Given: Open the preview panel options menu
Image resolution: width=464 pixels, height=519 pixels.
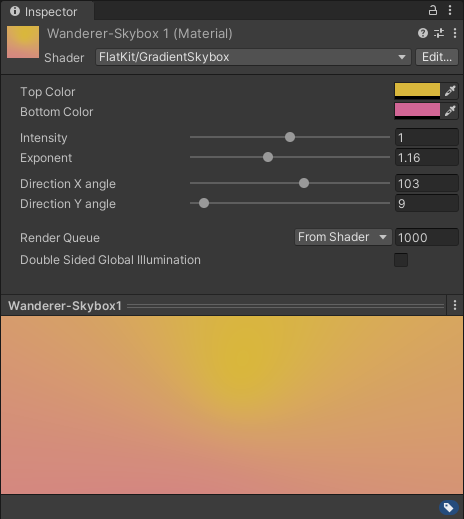Looking at the screenshot, I should 455,305.
